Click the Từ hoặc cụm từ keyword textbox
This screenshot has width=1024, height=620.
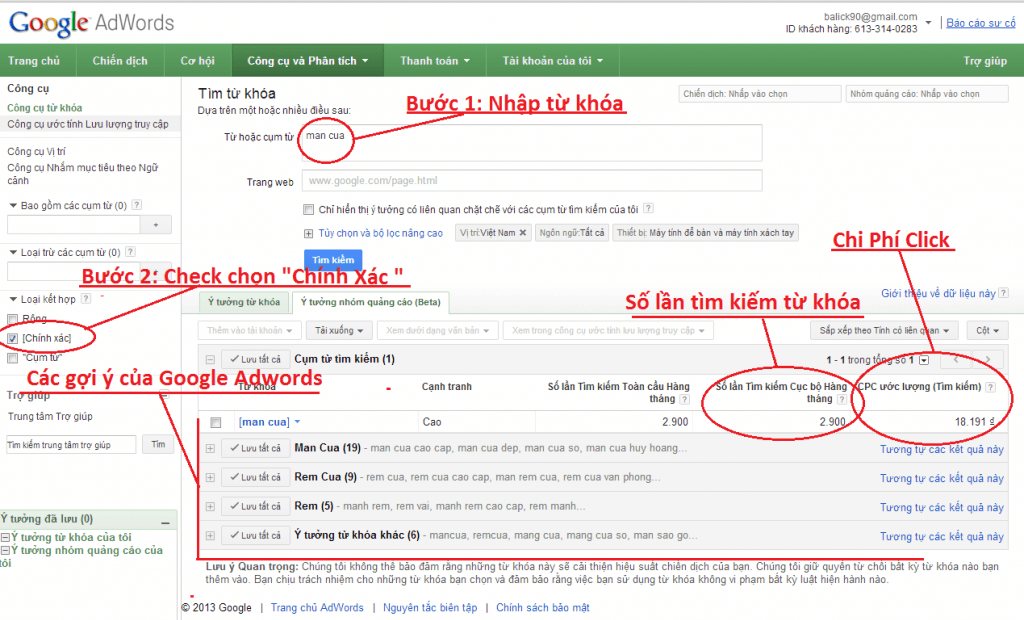(532, 142)
